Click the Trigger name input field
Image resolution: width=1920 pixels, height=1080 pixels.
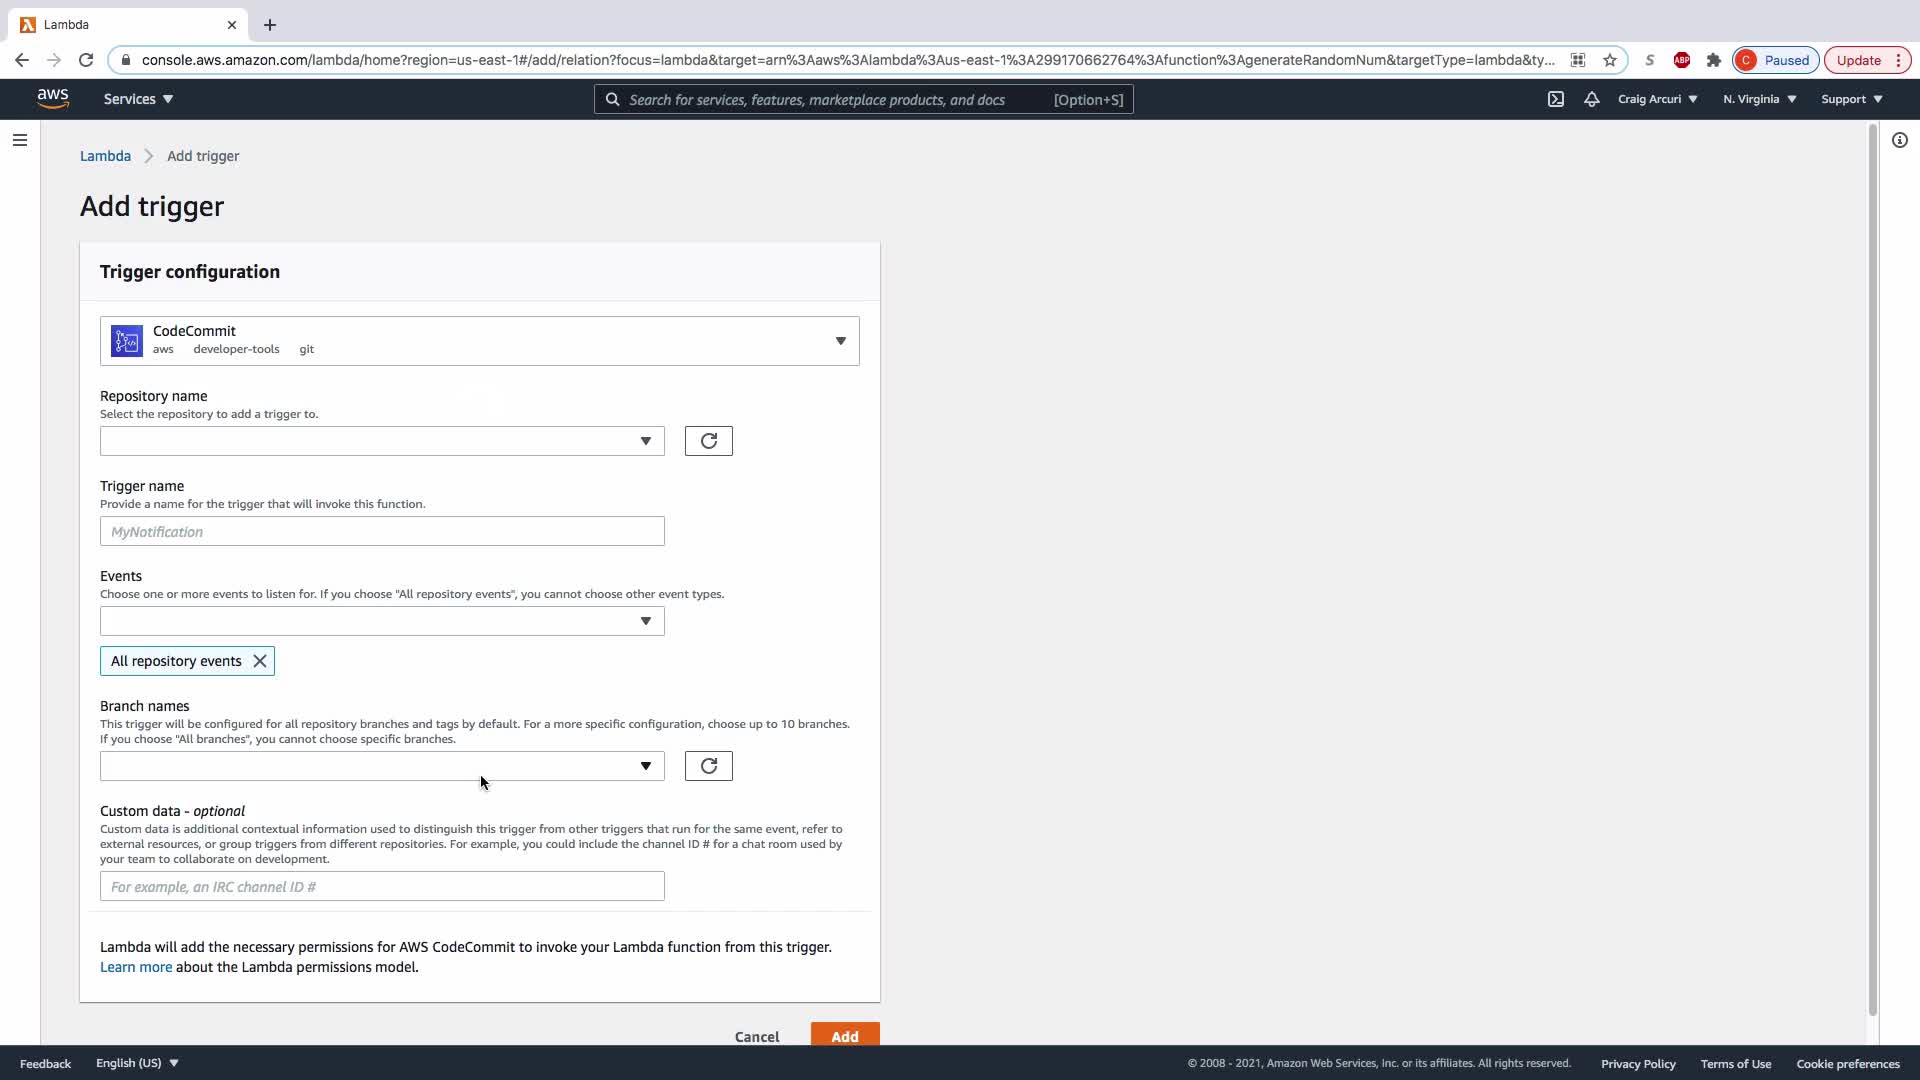point(382,531)
